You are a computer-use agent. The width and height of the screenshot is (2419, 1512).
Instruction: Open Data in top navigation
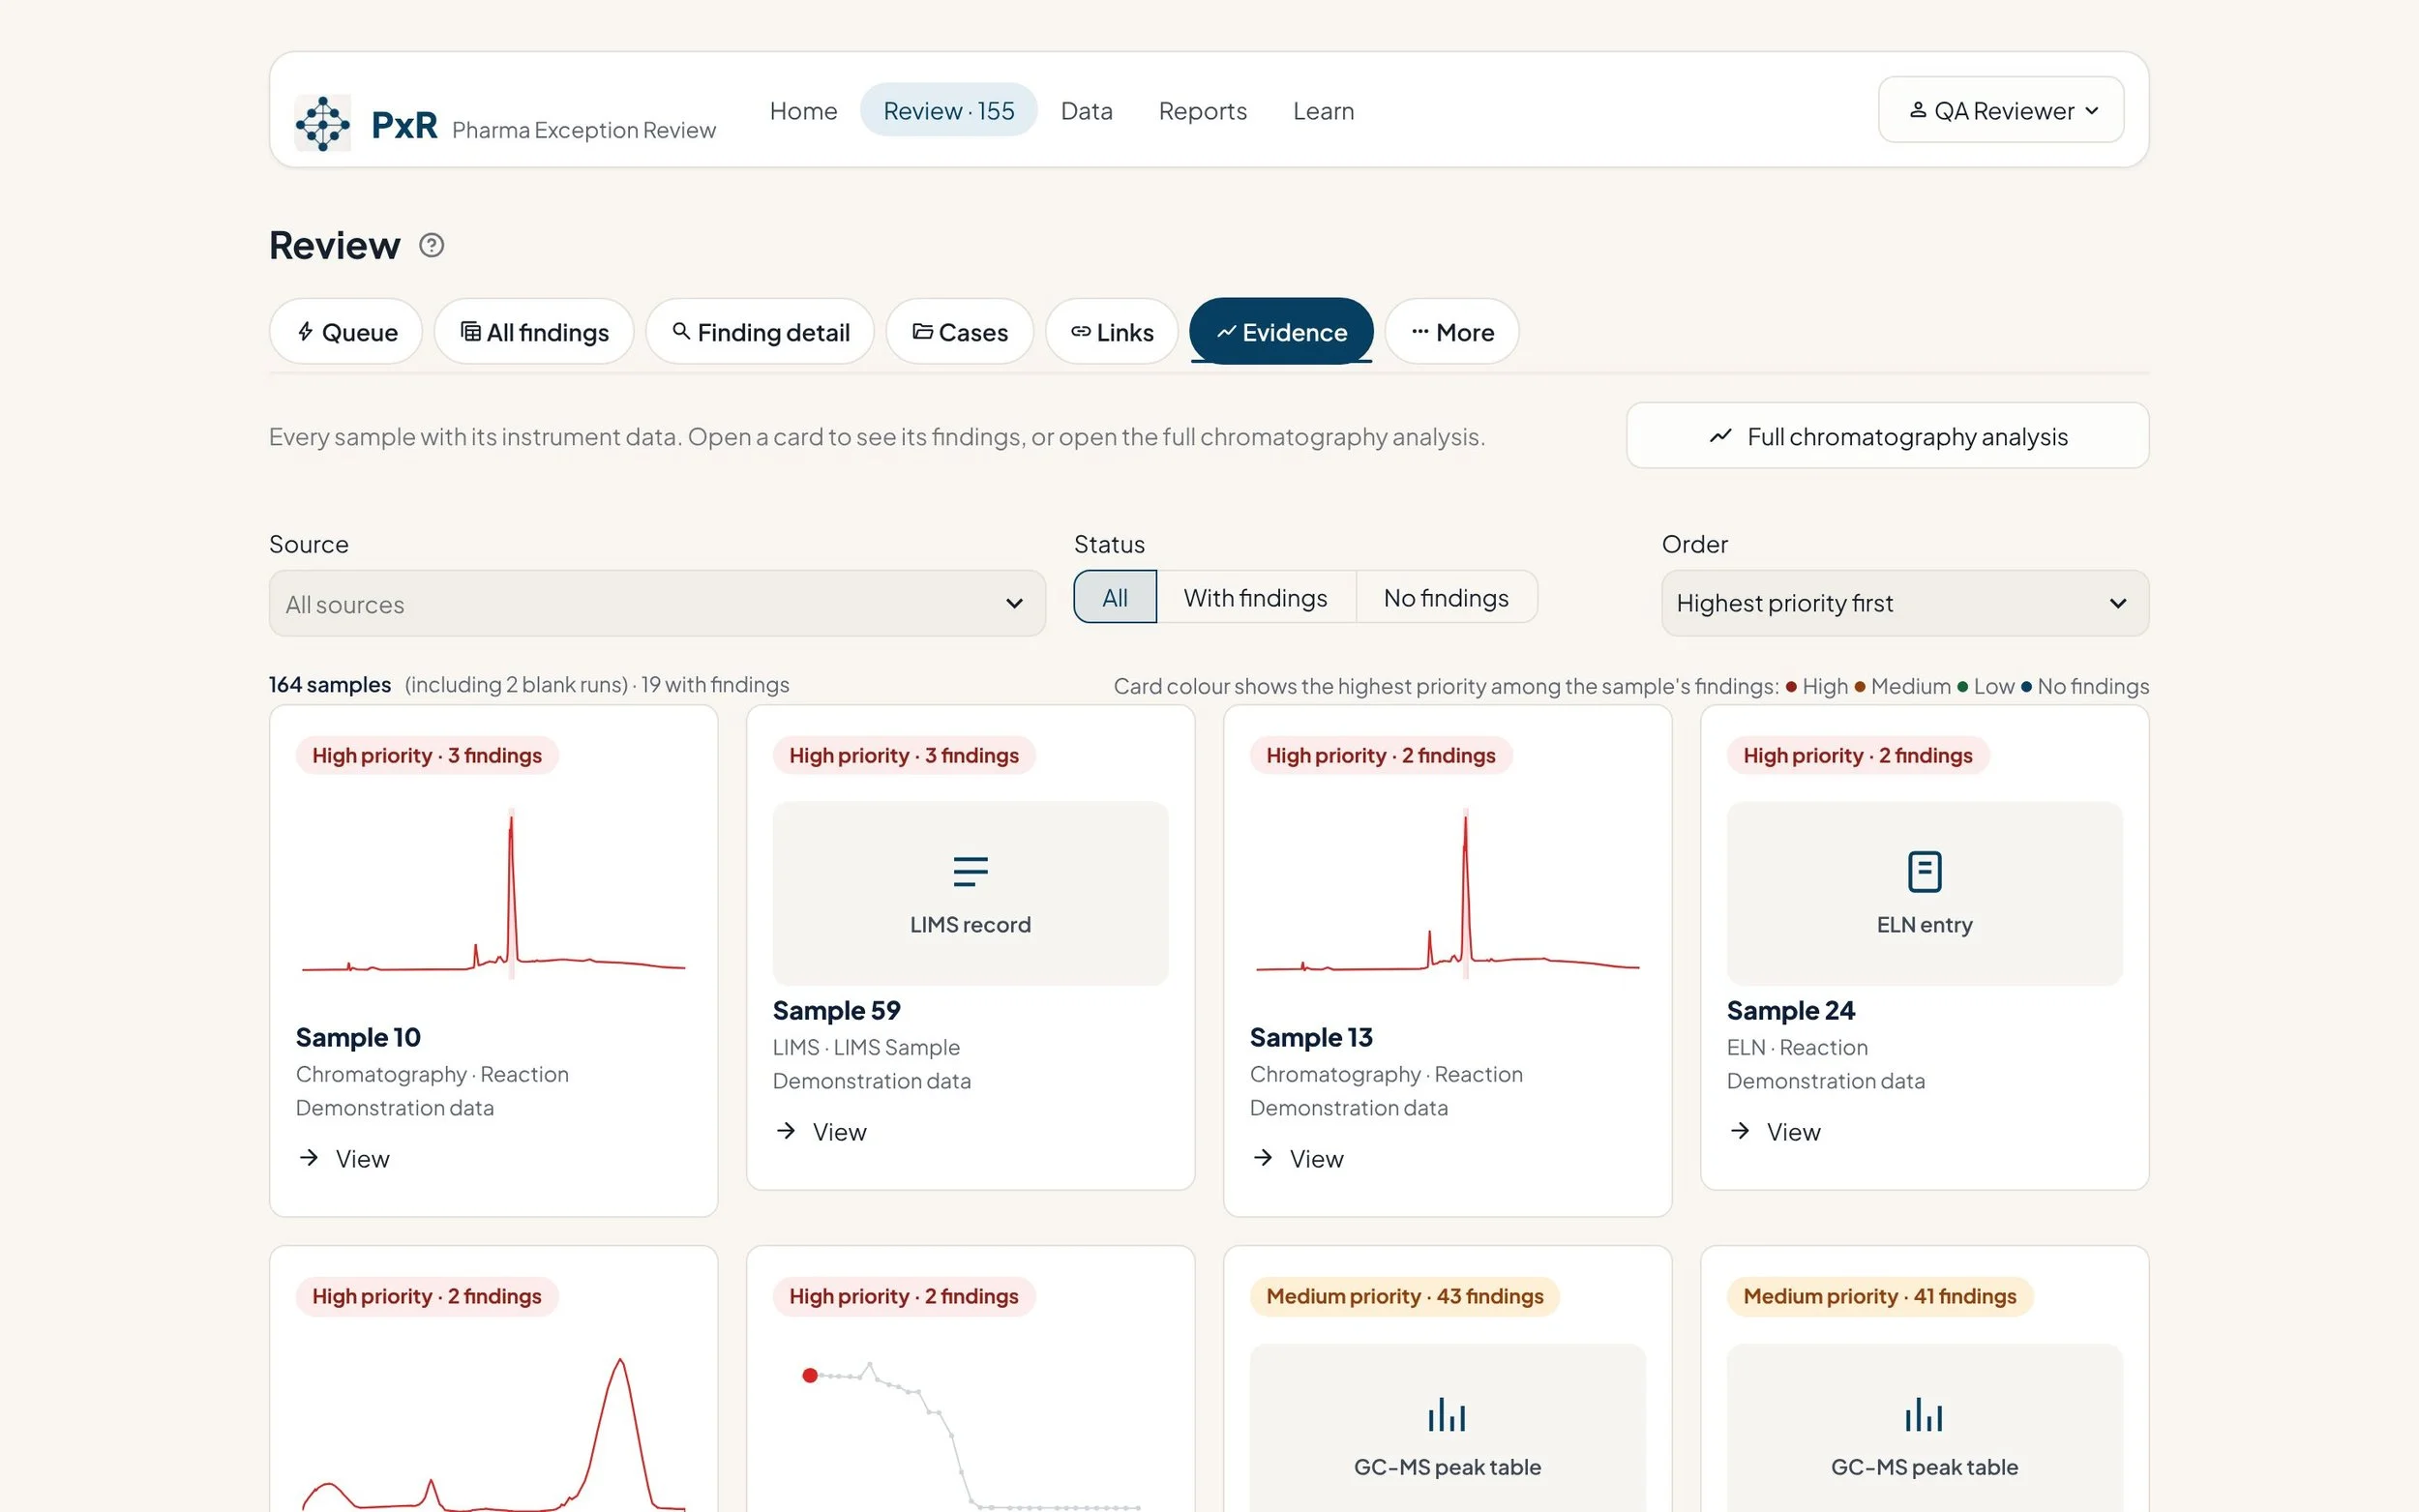point(1086,110)
